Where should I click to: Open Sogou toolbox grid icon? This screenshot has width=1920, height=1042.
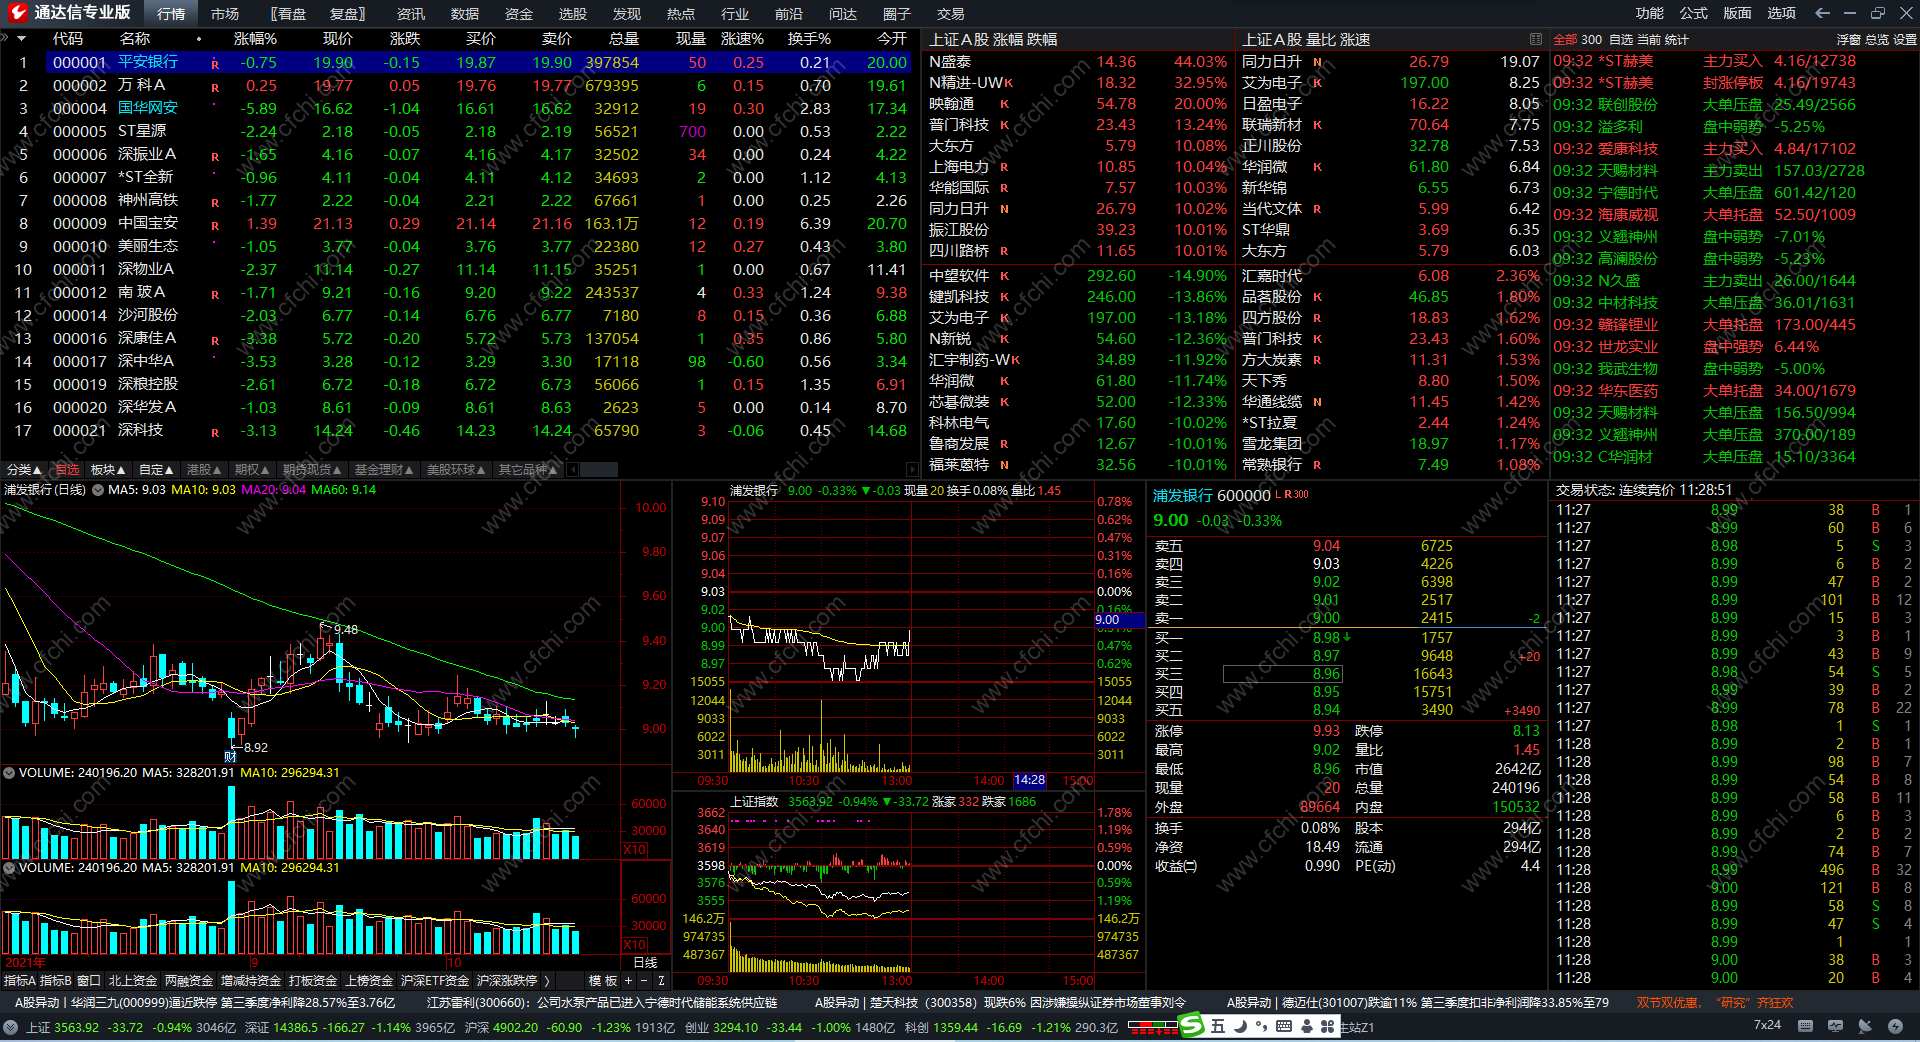1328,1026
